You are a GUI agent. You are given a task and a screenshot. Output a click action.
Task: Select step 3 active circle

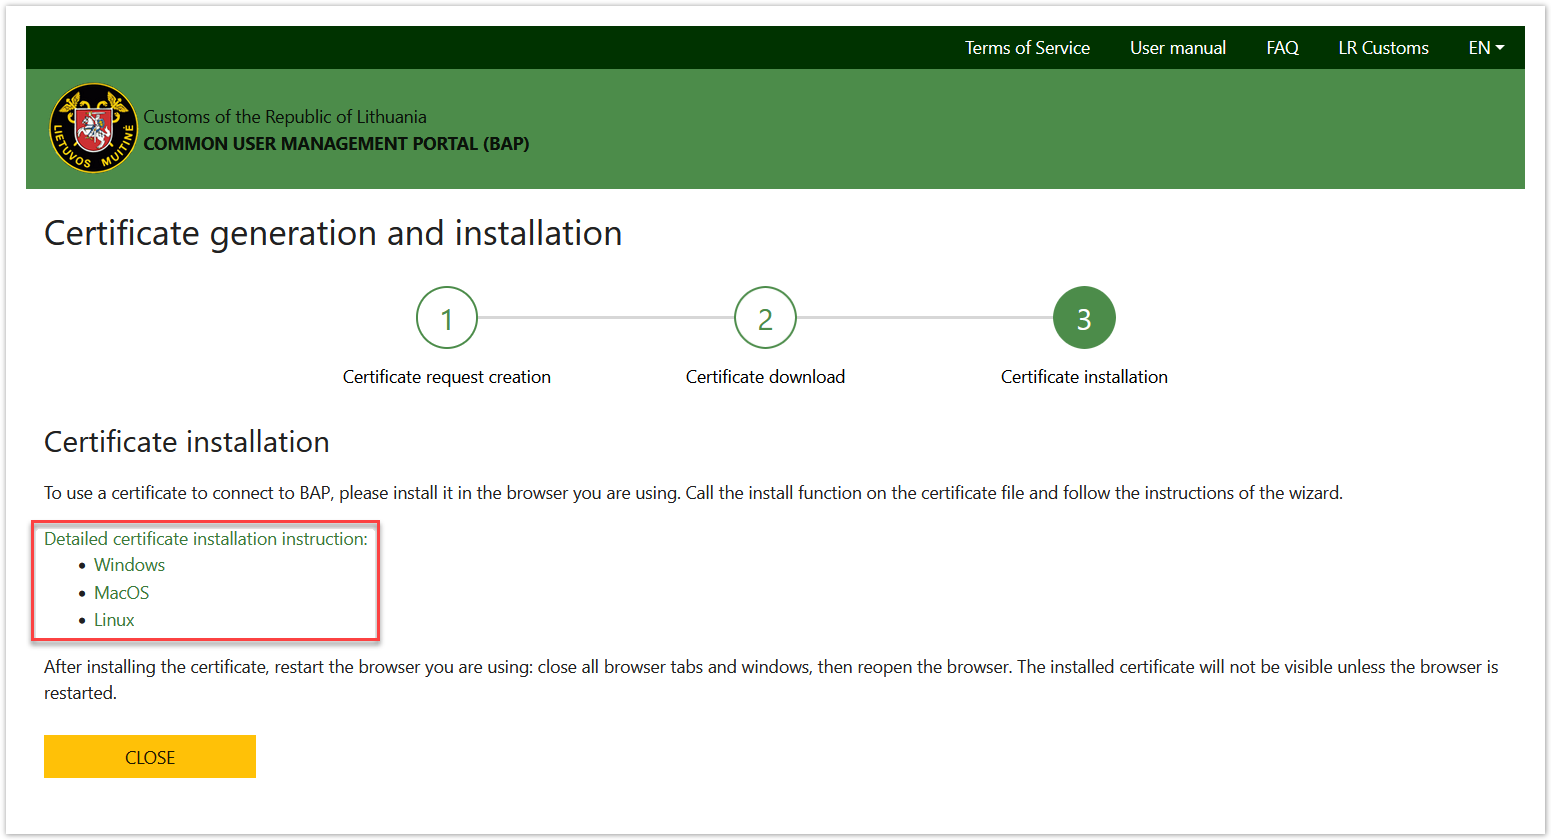[x=1084, y=318]
